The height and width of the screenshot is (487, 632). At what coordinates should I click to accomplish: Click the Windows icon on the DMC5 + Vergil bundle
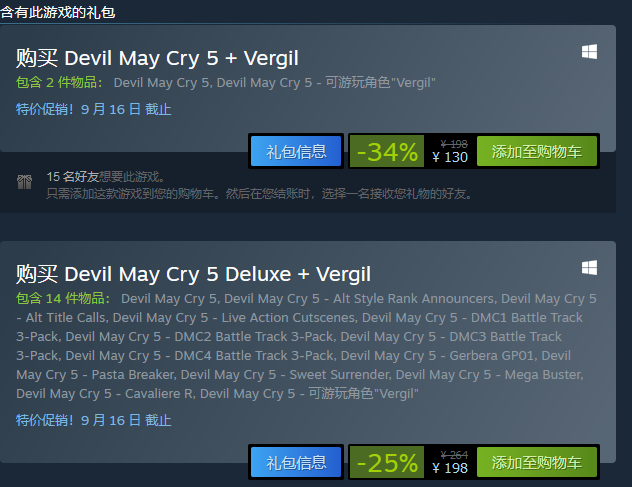pos(589,53)
